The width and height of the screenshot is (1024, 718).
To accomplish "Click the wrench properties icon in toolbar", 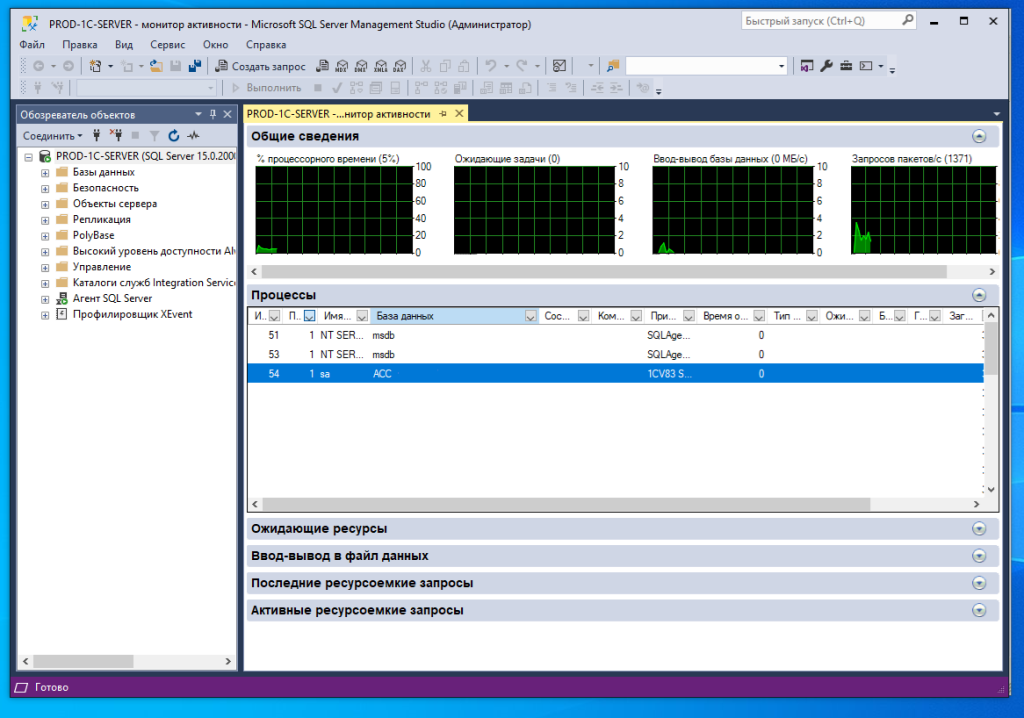I will [826, 66].
